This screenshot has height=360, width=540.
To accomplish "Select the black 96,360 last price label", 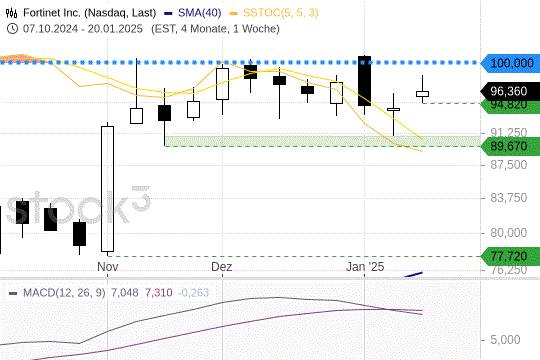I will (x=510, y=91).
